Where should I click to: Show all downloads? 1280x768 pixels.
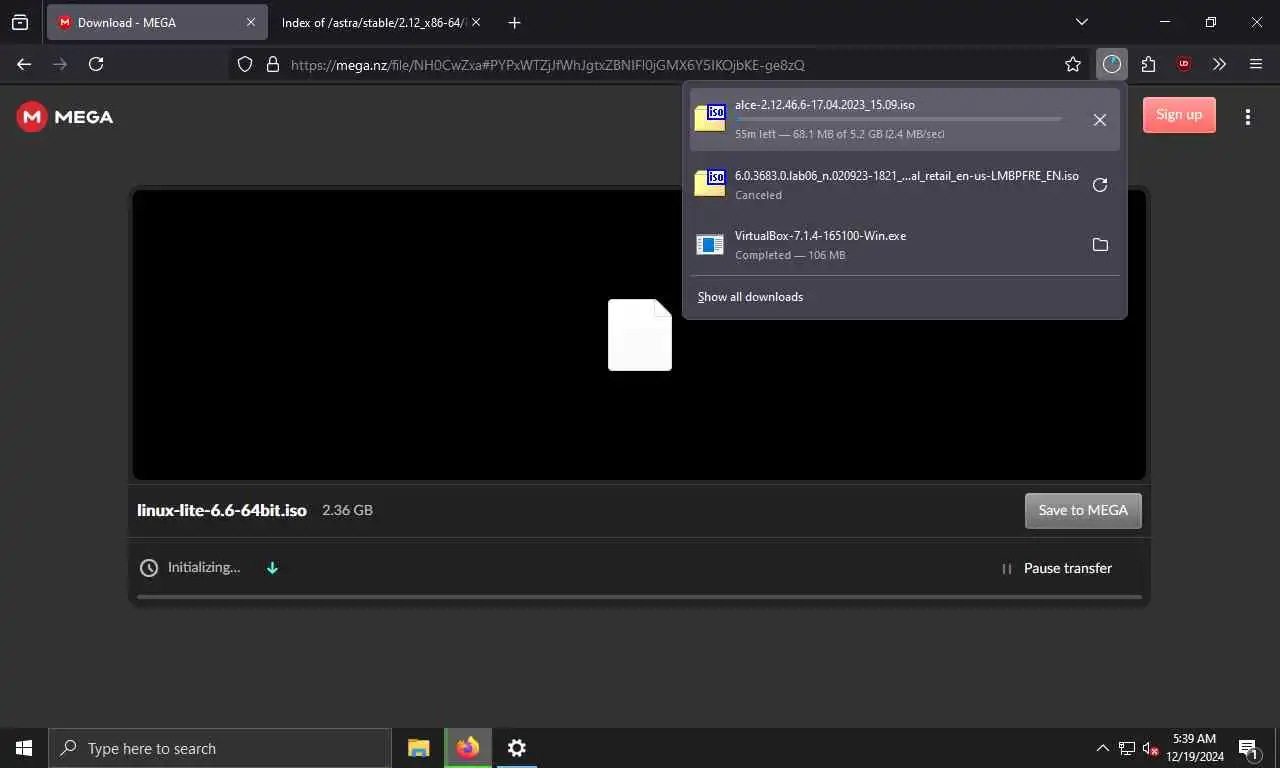750,297
